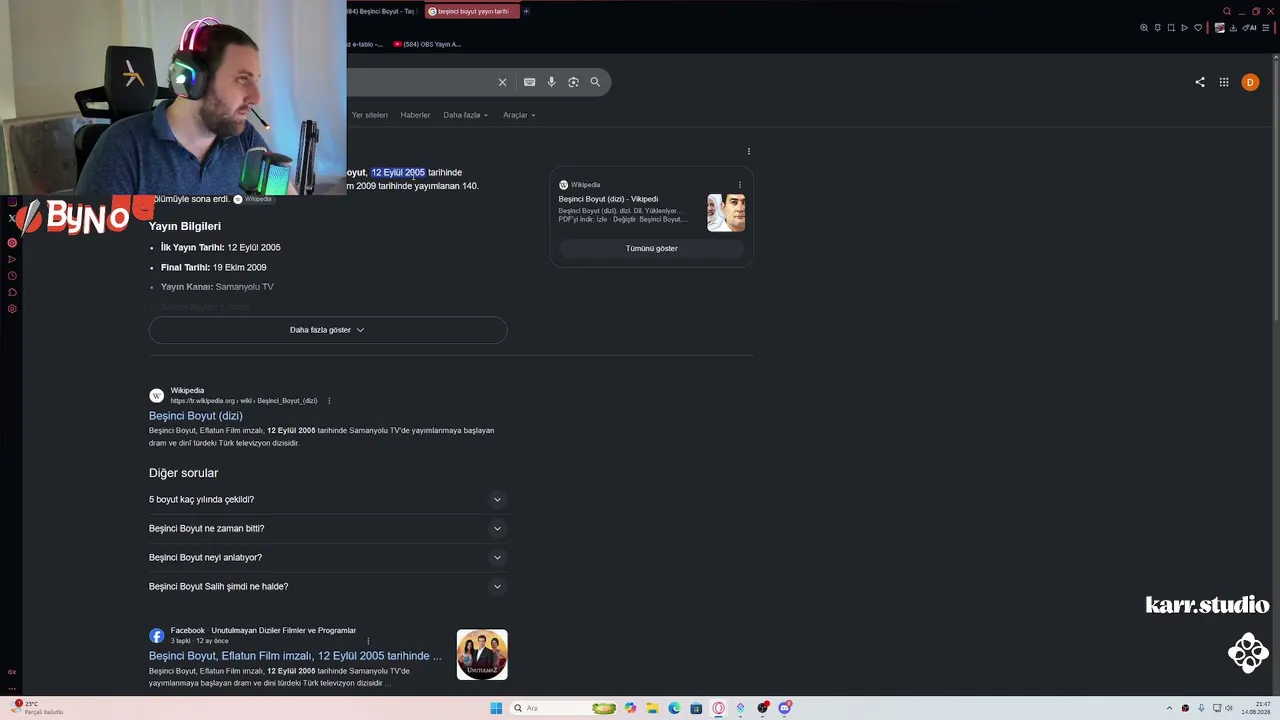Launch Copilot from the taskbar
This screenshot has width=1280, height=720.
[x=630, y=708]
